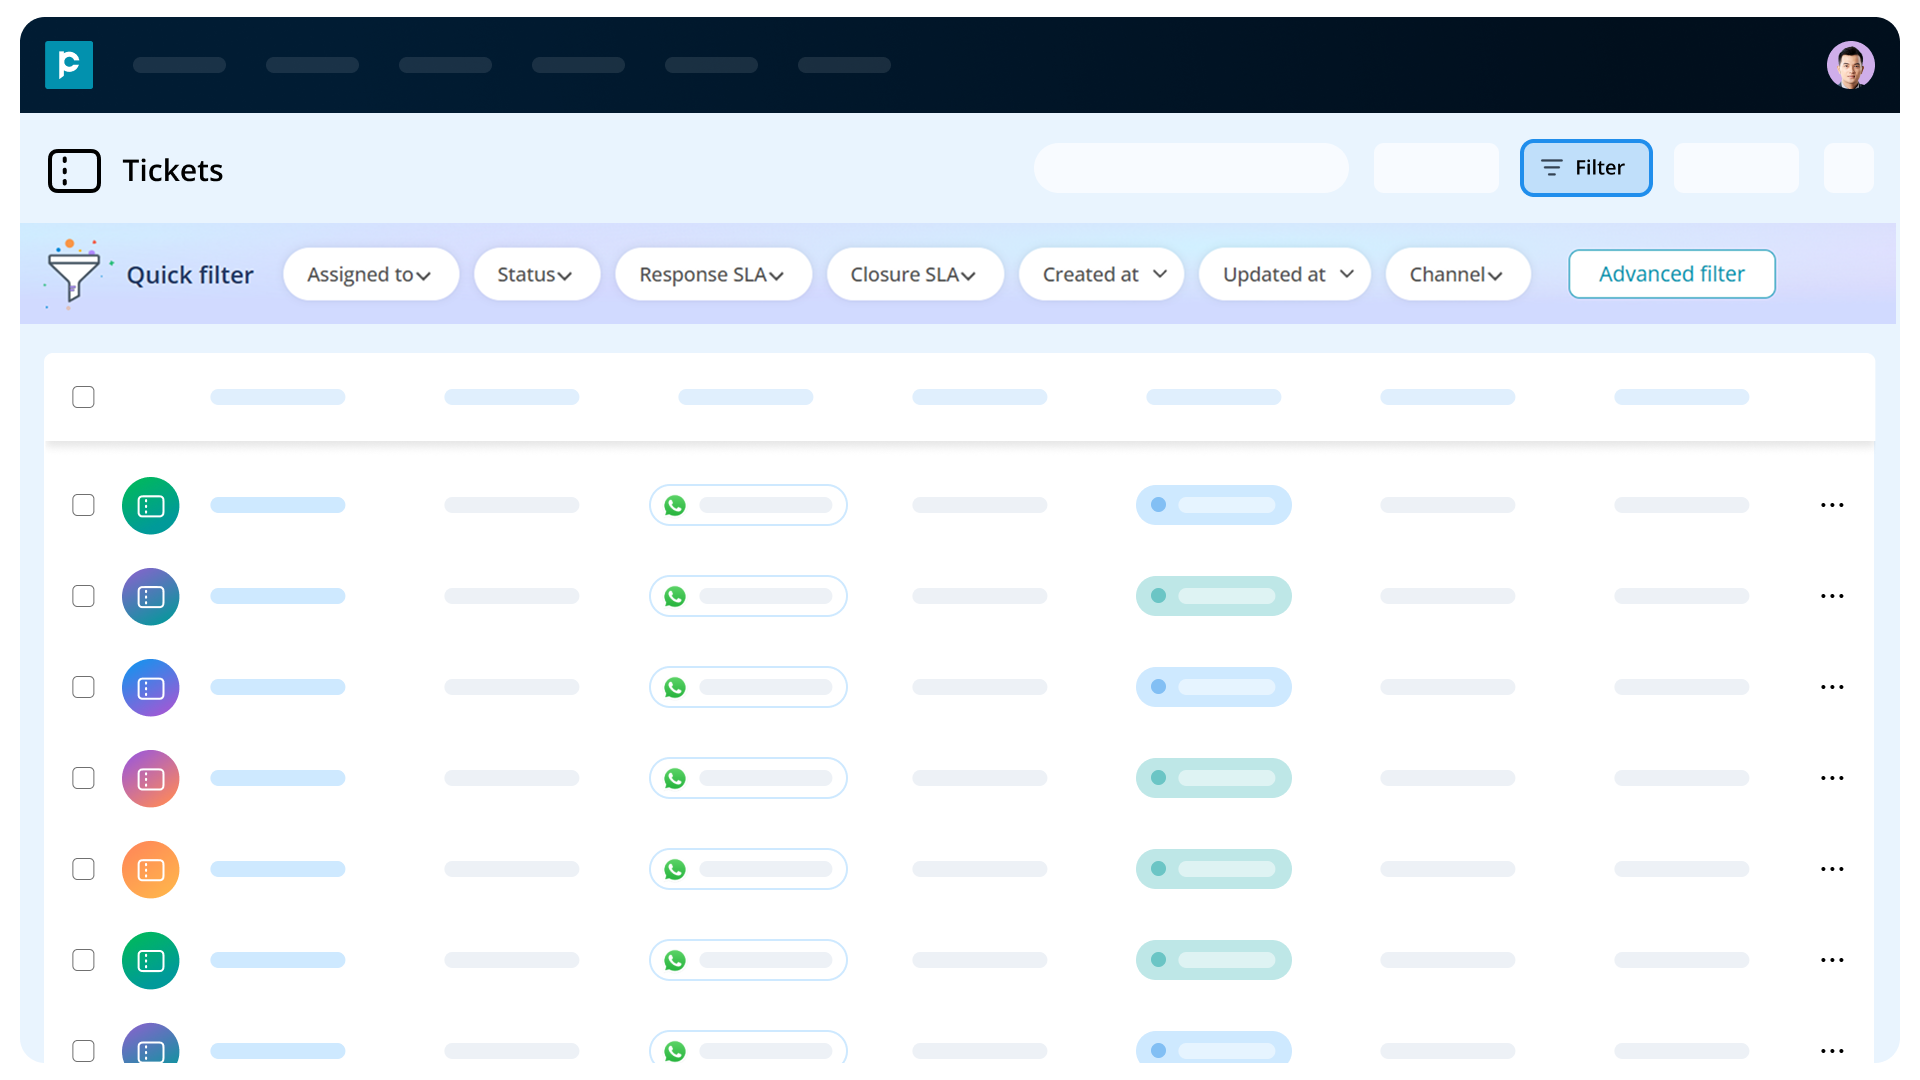Image resolution: width=1920 pixels, height=1080 pixels.
Task: Check the first ticket row checkbox
Action: click(x=83, y=505)
